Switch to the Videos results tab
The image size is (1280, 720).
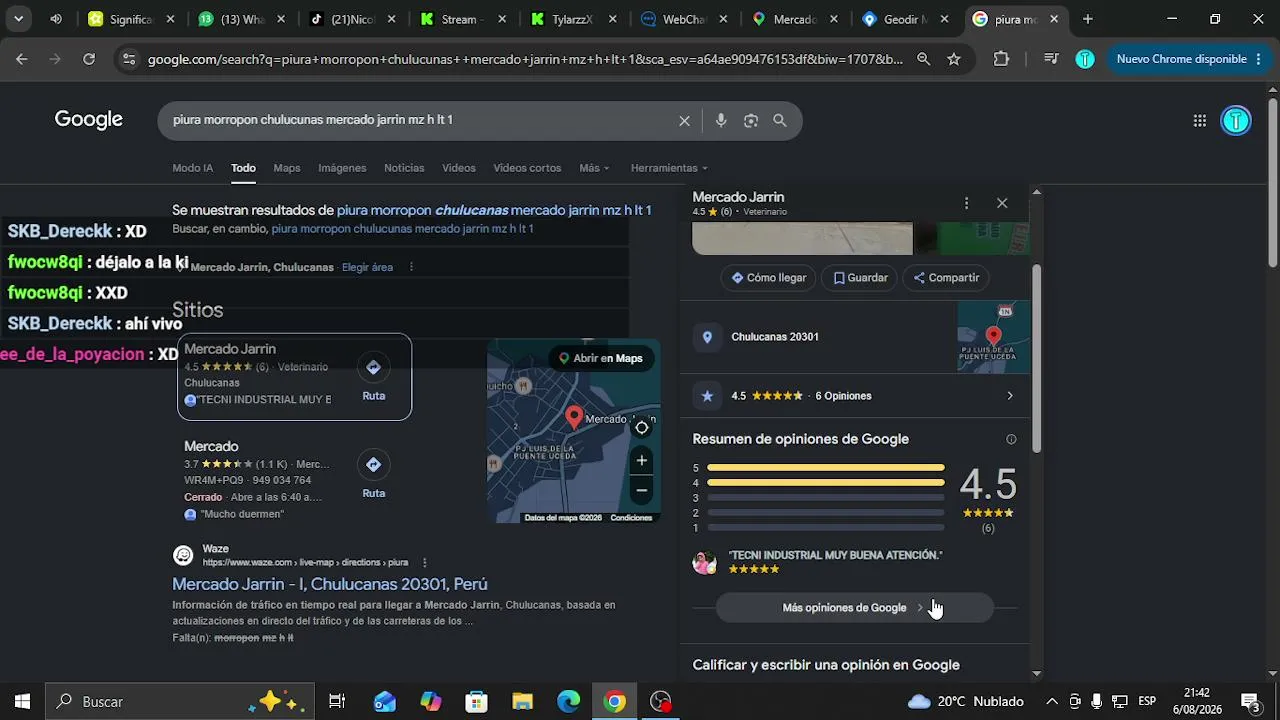click(x=459, y=168)
